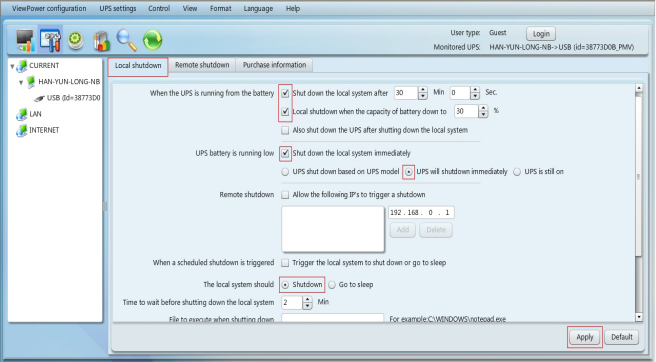The width and height of the screenshot is (656, 362).
Task: Toggle Local shutdown when battery capacity down checkbox
Action: 285,112
